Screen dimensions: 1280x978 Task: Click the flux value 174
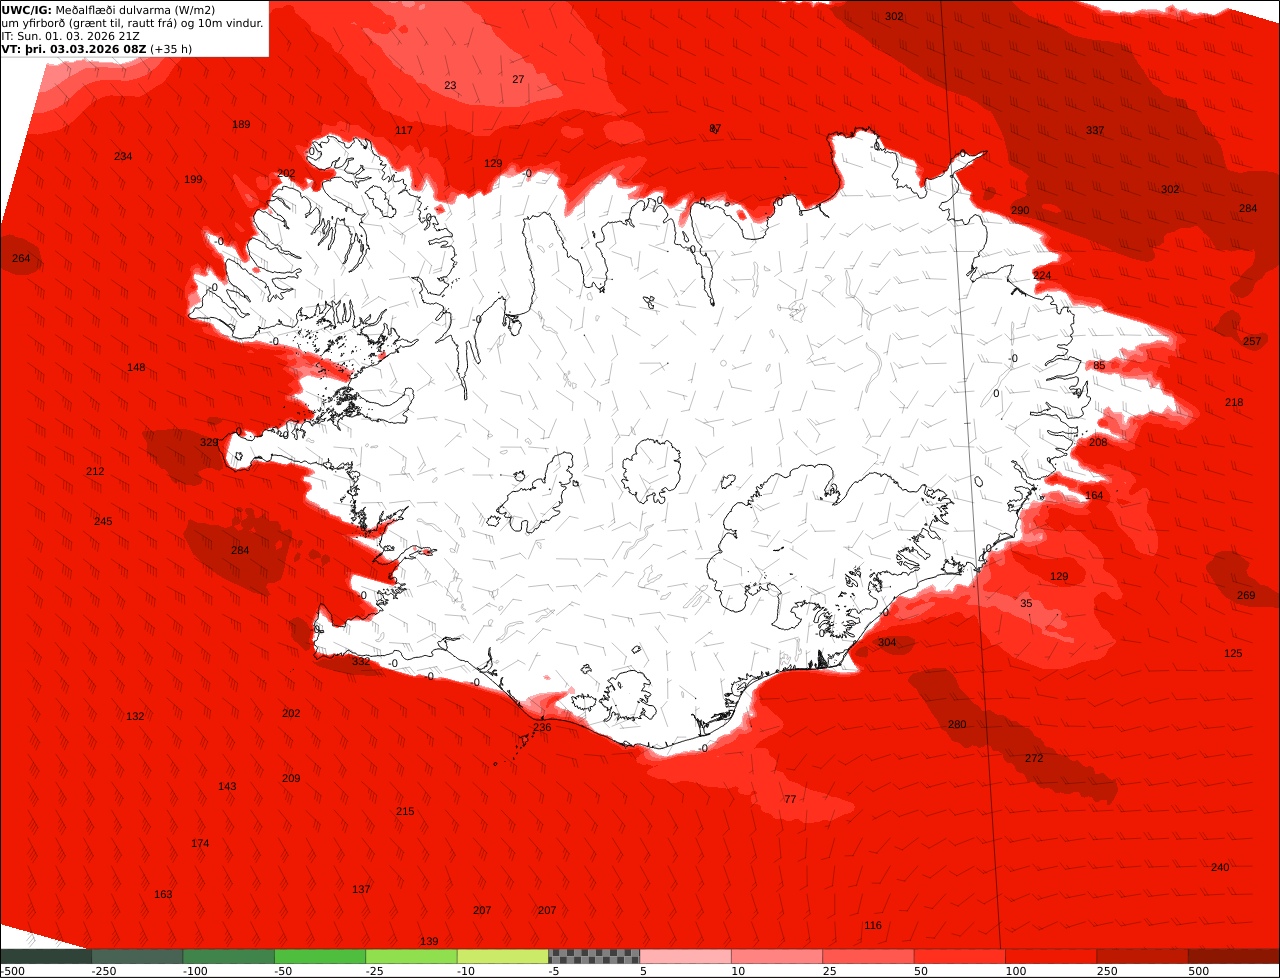pos(200,844)
